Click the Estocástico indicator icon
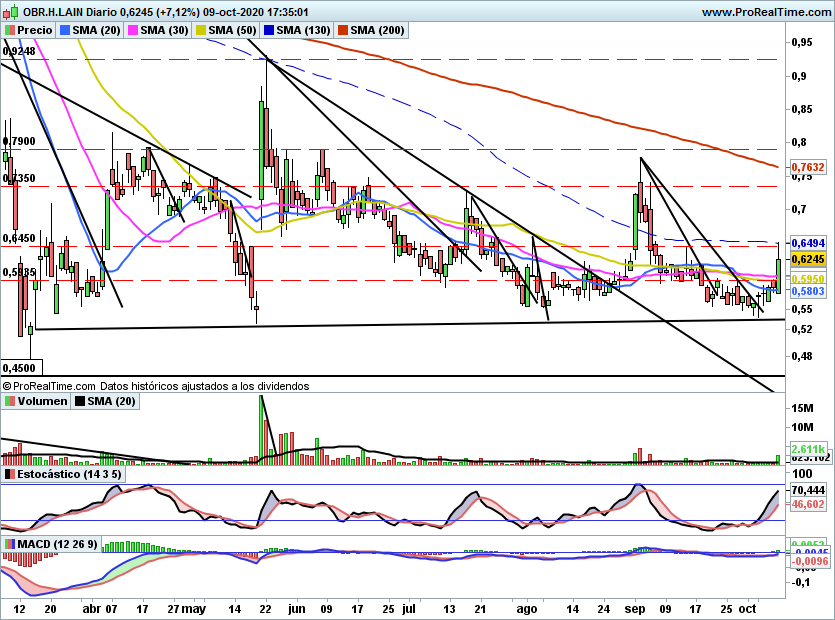835x620 pixels. pos(10,474)
